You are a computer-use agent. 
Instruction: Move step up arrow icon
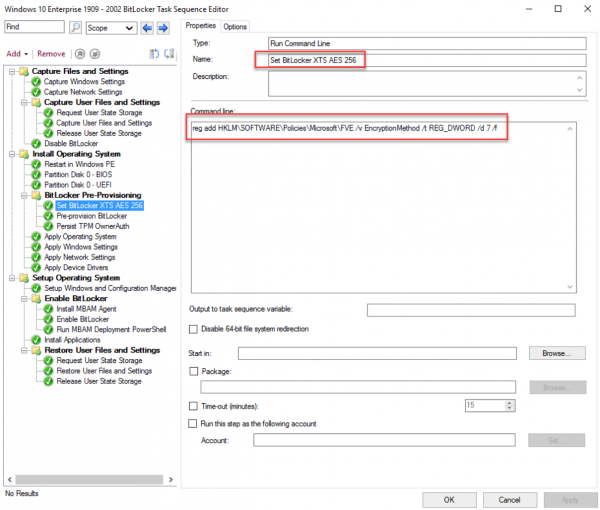click(80, 54)
